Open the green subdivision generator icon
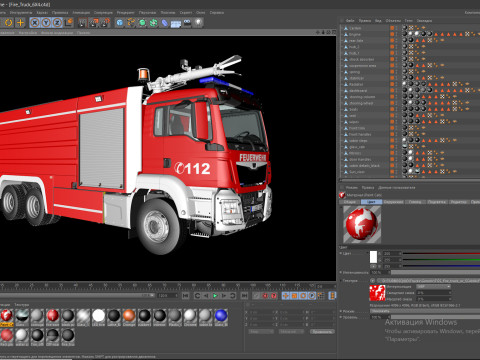This screenshot has width=480, height=360. (x=142, y=23)
